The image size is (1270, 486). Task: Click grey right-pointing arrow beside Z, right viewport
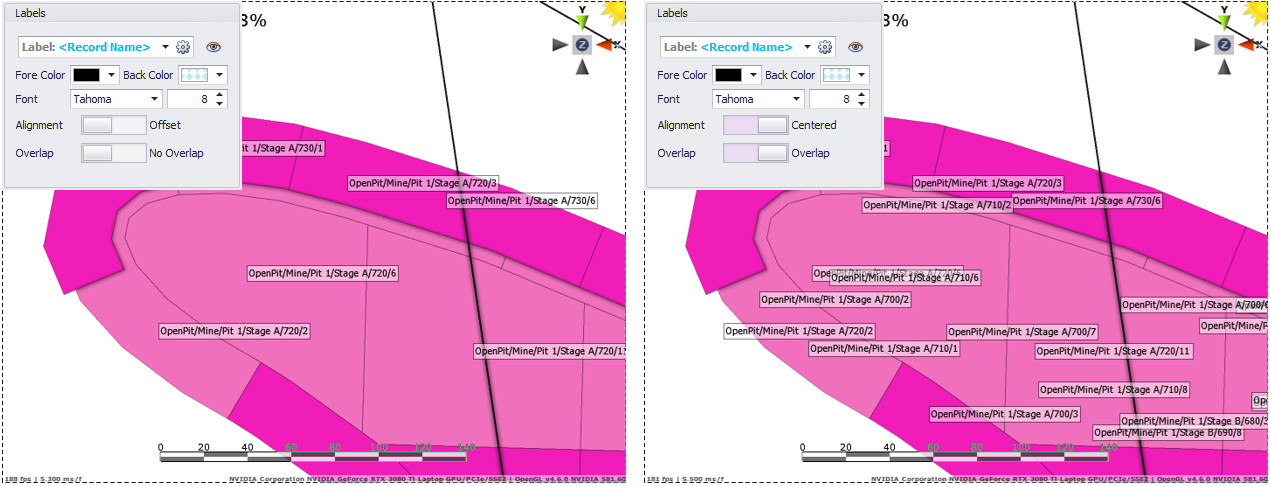(1202, 44)
